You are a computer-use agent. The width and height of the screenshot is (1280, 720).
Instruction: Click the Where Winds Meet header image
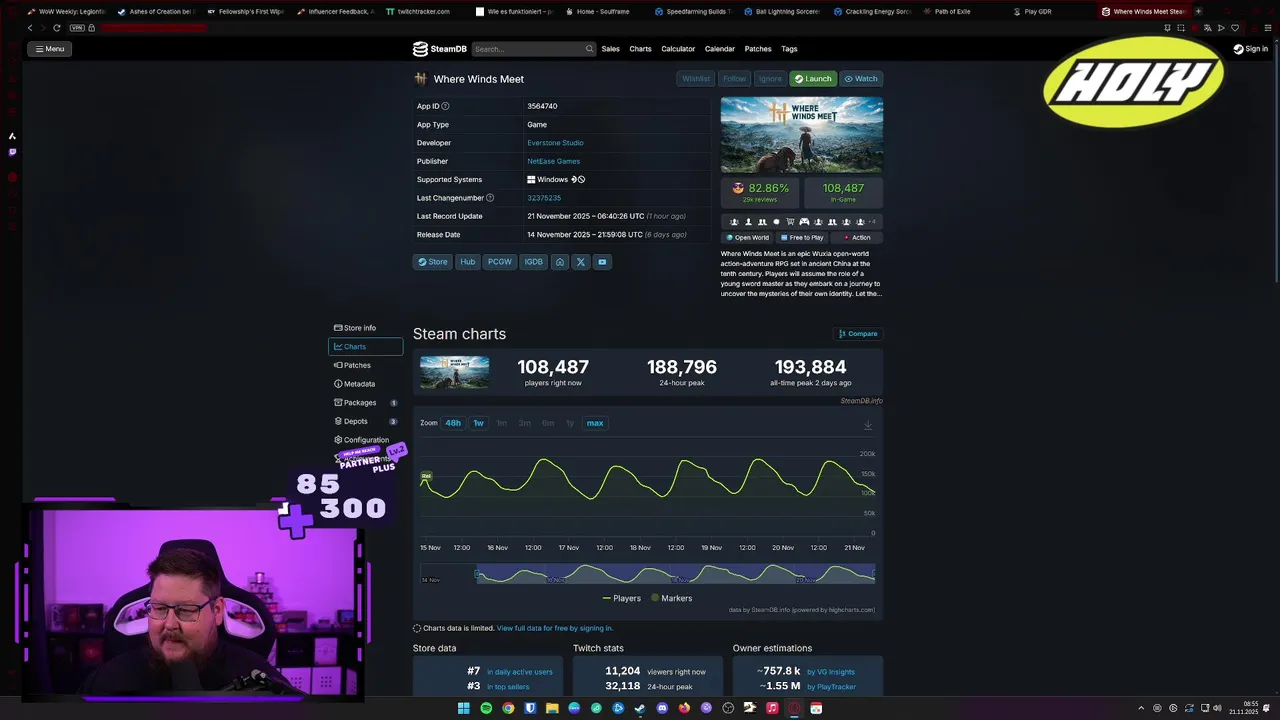pos(802,135)
